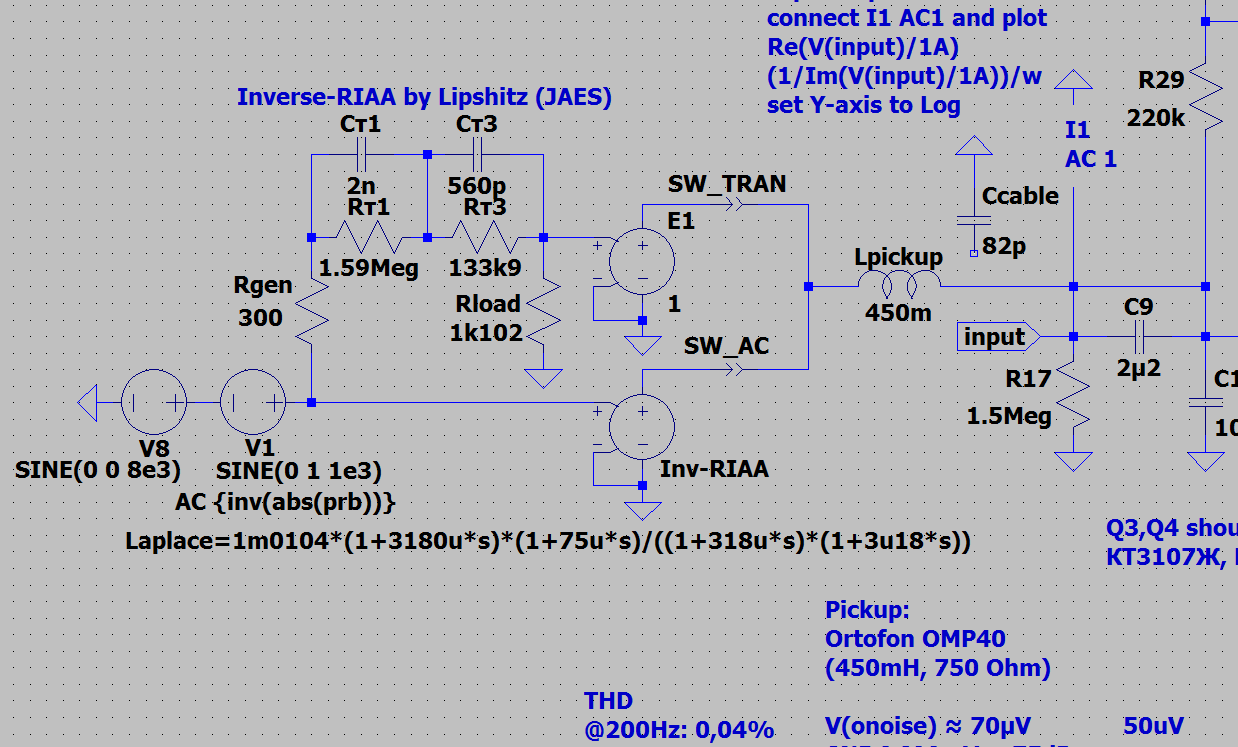The width and height of the screenshot is (1238, 747).
Task: Click the Inverse-RIAA by Lipshitz comment
Action: (x=424, y=97)
